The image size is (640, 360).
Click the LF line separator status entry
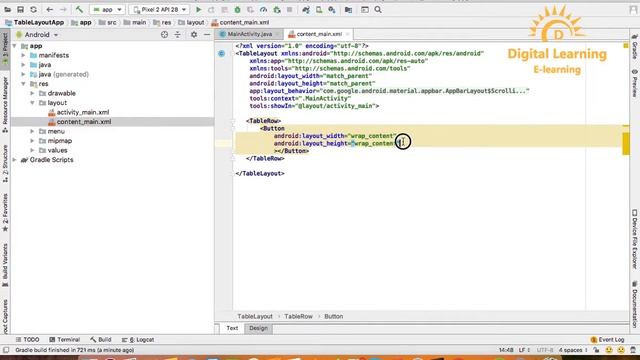pyautogui.click(x=524, y=350)
